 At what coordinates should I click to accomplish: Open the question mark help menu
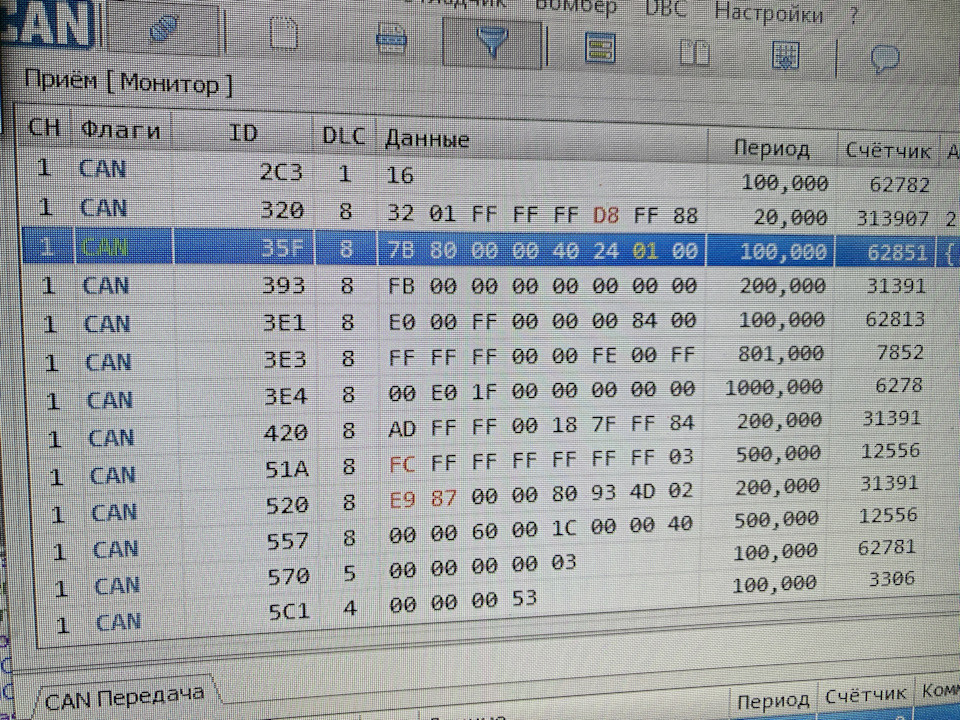(x=854, y=16)
